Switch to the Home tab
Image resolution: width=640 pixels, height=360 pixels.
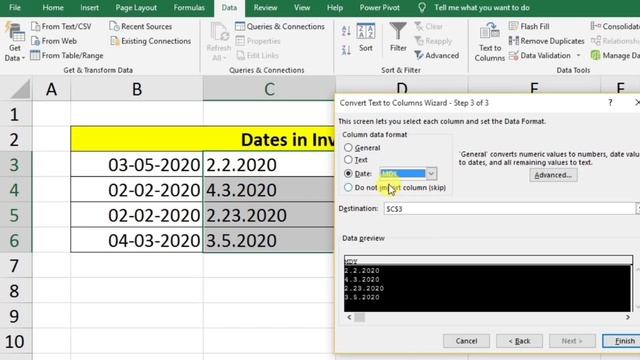coord(53,8)
